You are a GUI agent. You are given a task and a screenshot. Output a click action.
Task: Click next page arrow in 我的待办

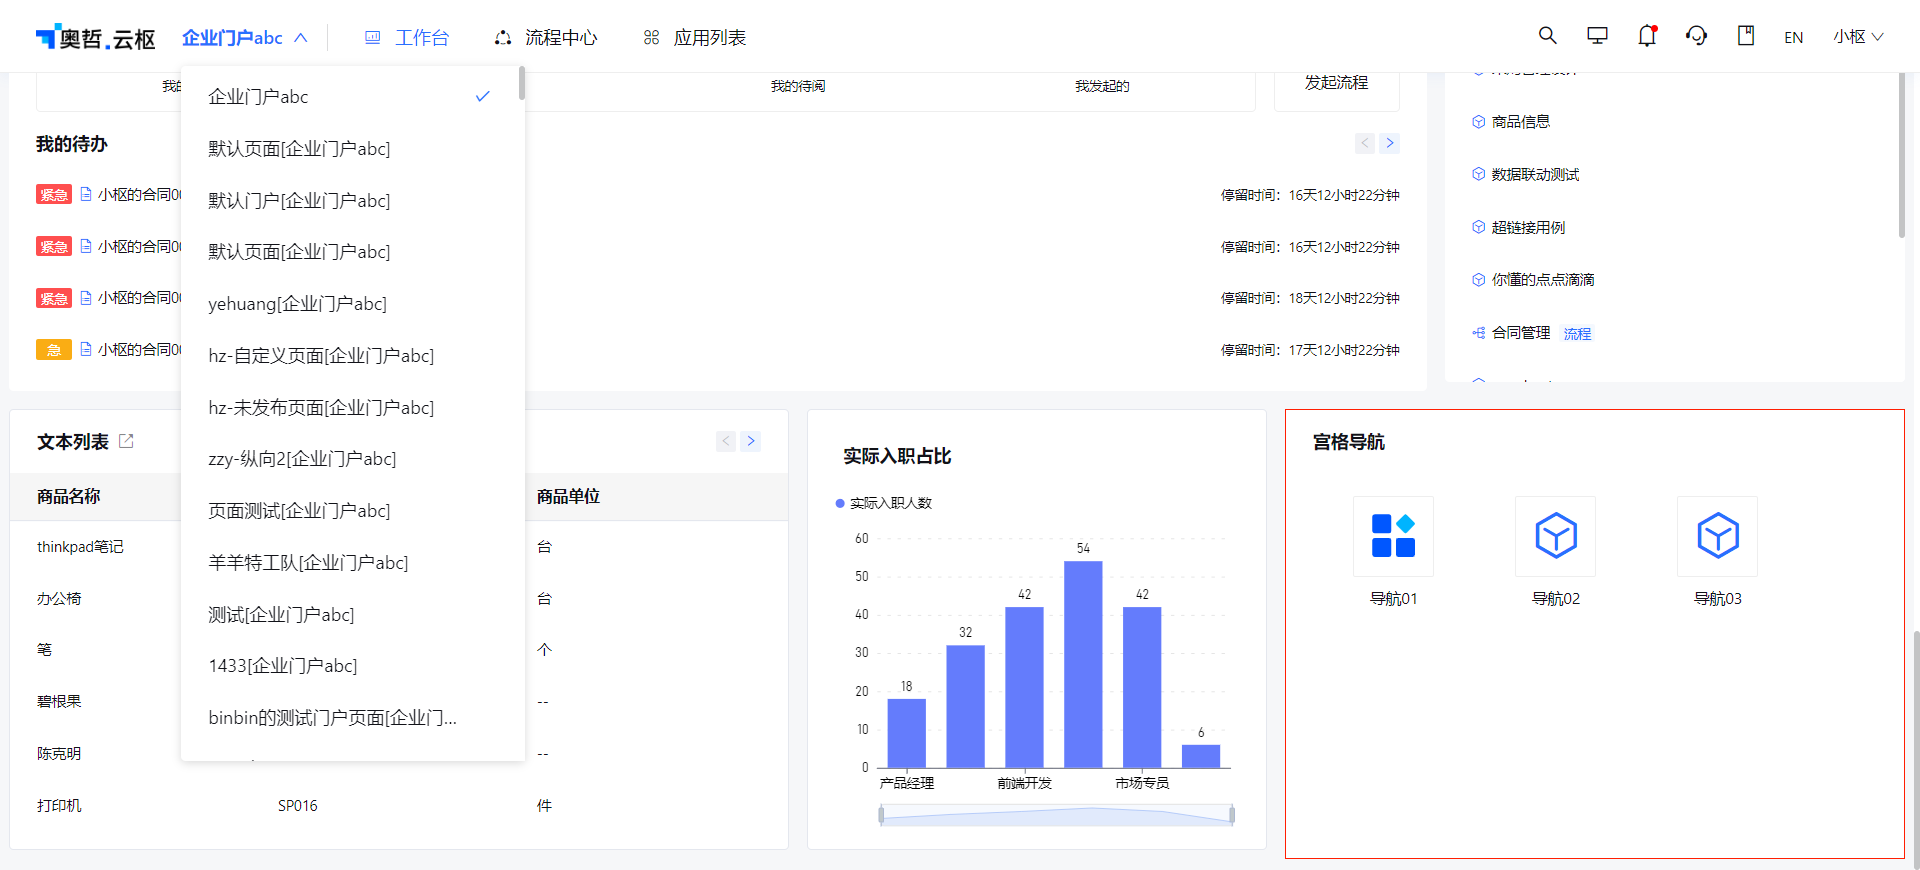coord(1389,143)
